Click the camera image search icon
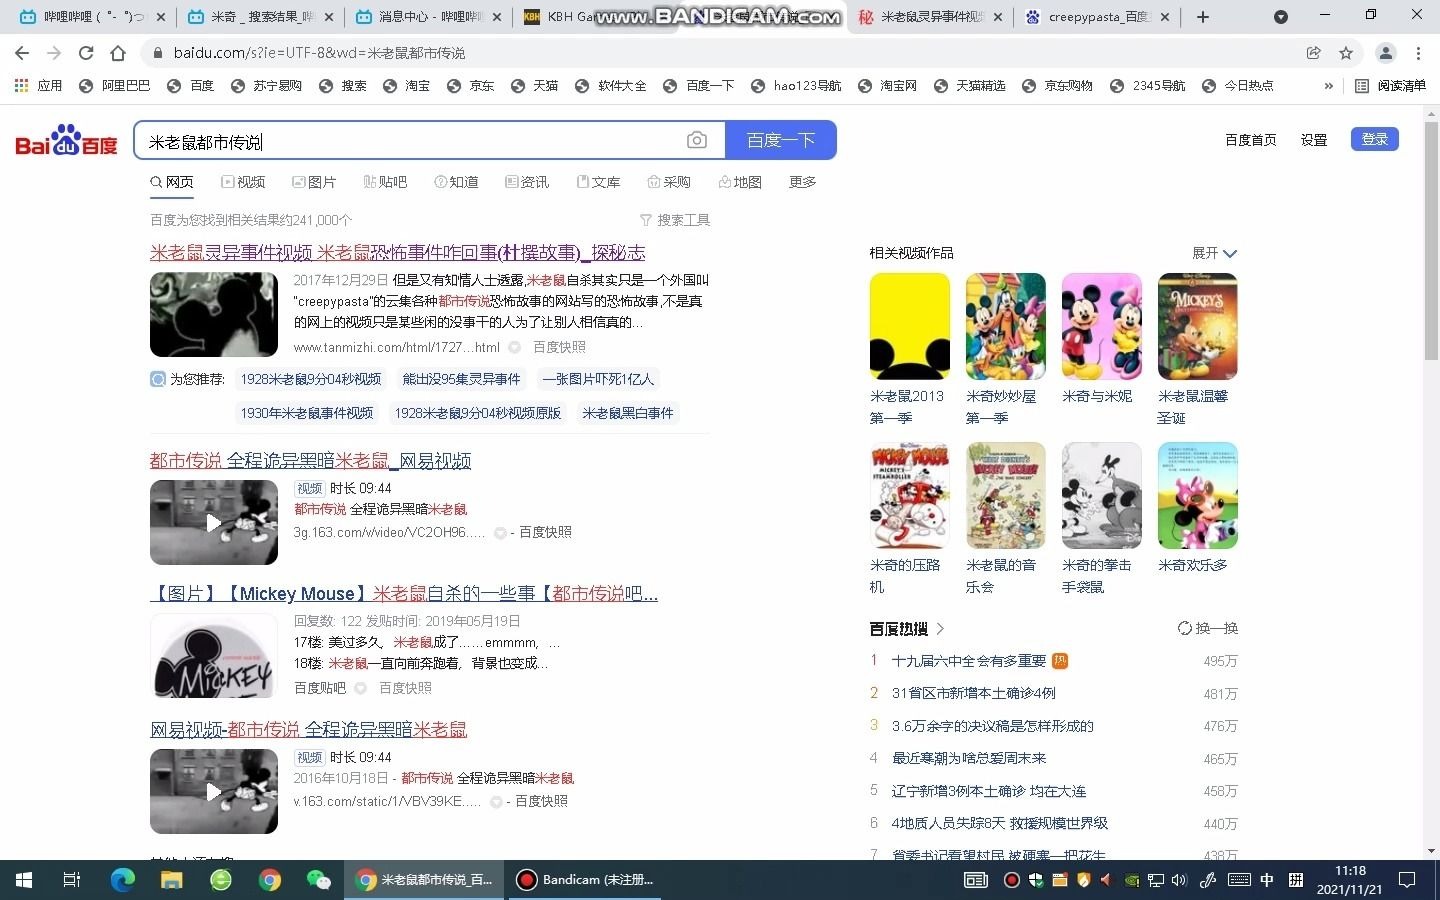1440x900 pixels. pyautogui.click(x=697, y=141)
